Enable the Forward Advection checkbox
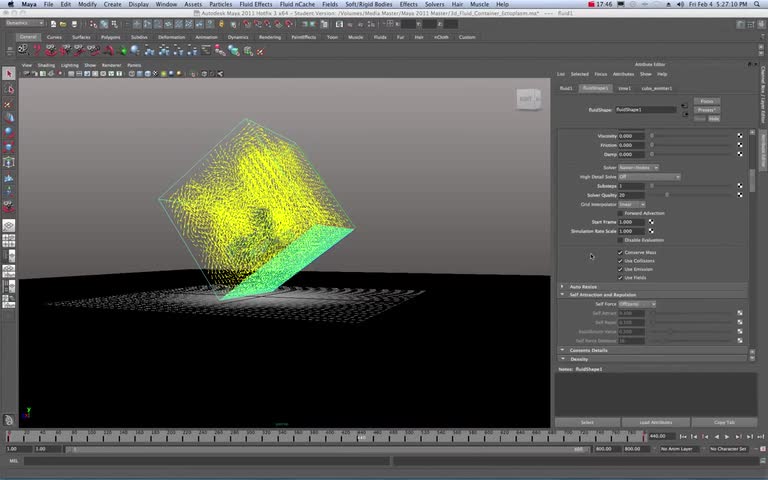This screenshot has height=480, width=768. [x=620, y=213]
